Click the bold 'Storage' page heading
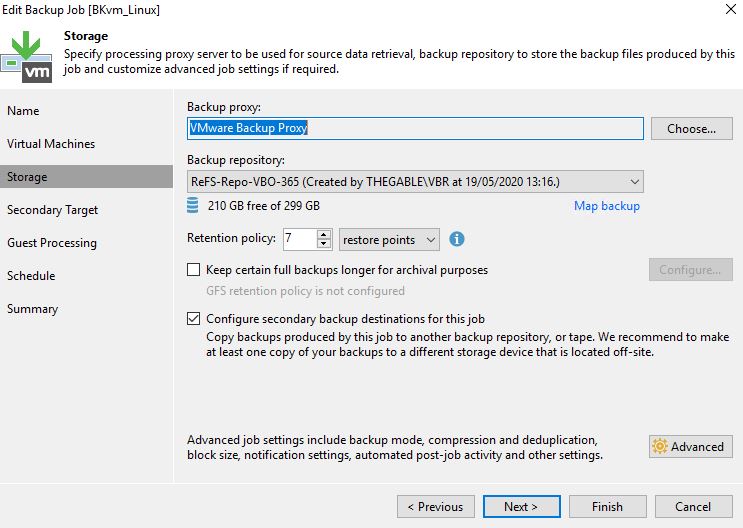 [x=86, y=36]
